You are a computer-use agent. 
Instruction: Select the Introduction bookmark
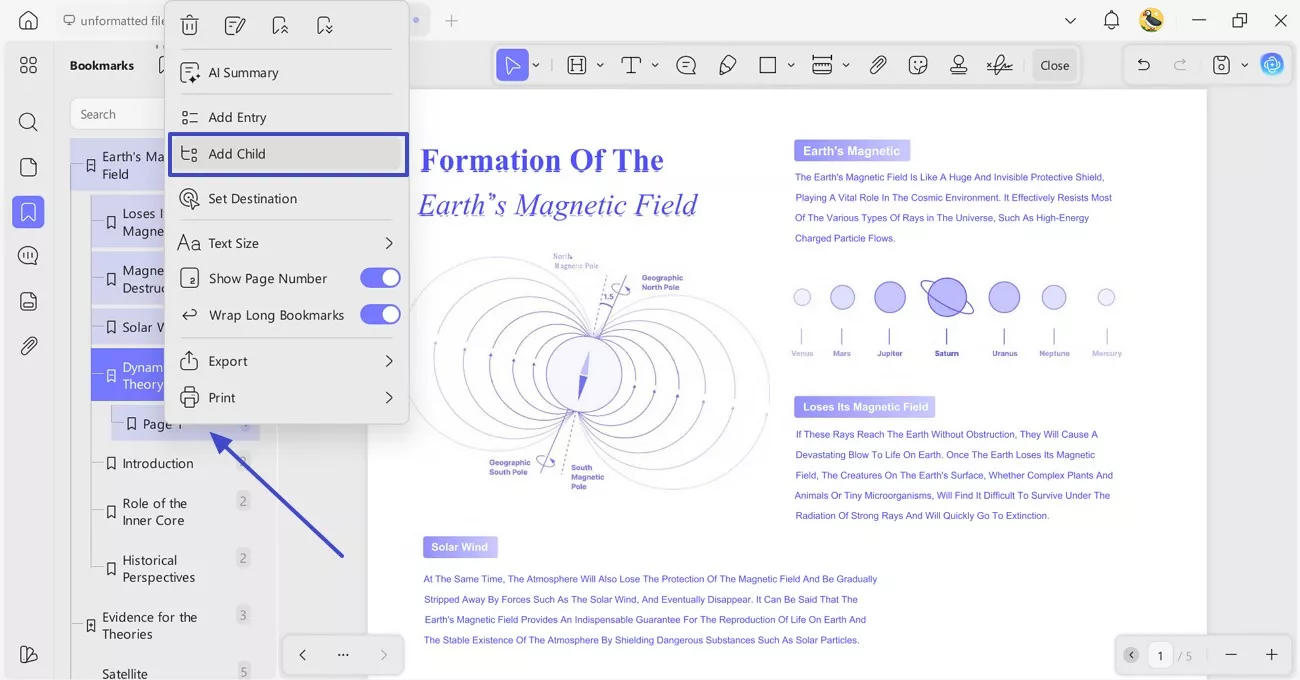pyautogui.click(x=157, y=463)
